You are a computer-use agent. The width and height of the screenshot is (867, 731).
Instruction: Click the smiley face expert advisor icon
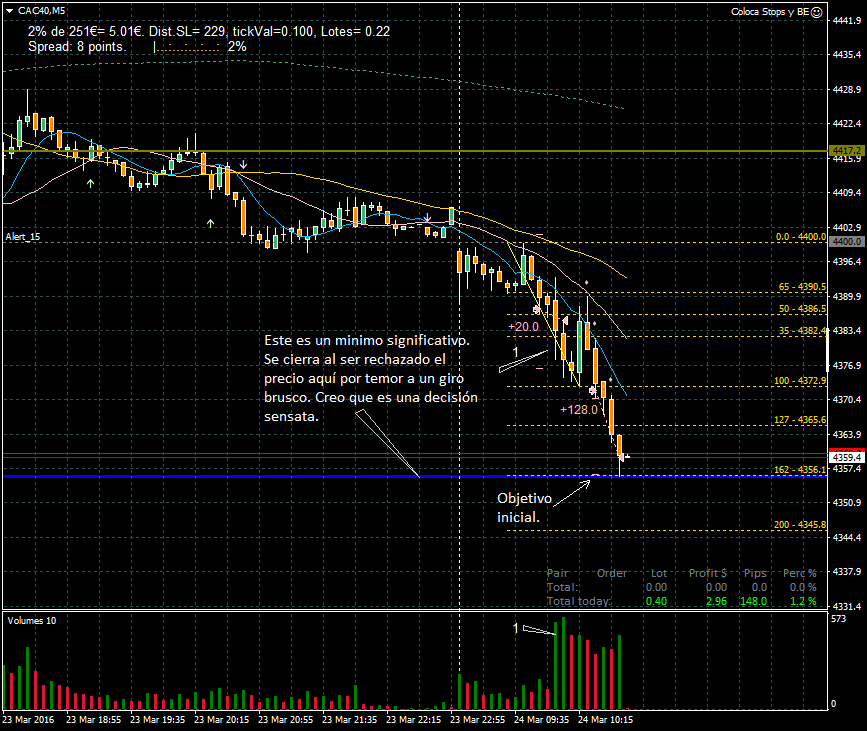817,12
